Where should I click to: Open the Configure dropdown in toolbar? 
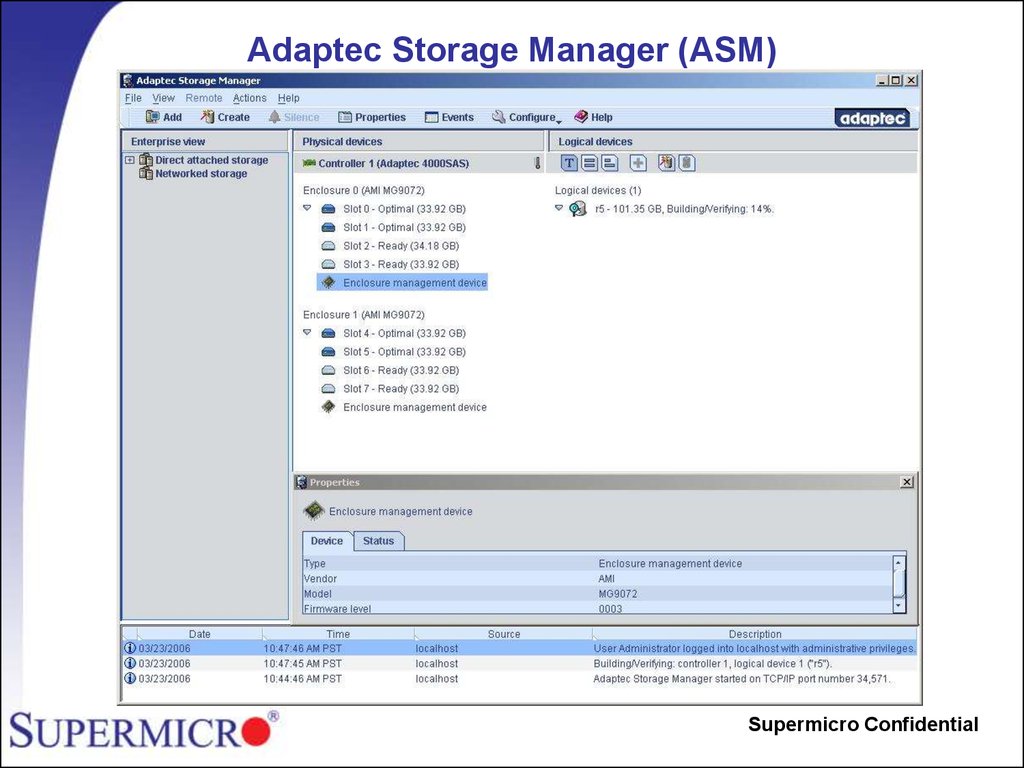coord(526,118)
